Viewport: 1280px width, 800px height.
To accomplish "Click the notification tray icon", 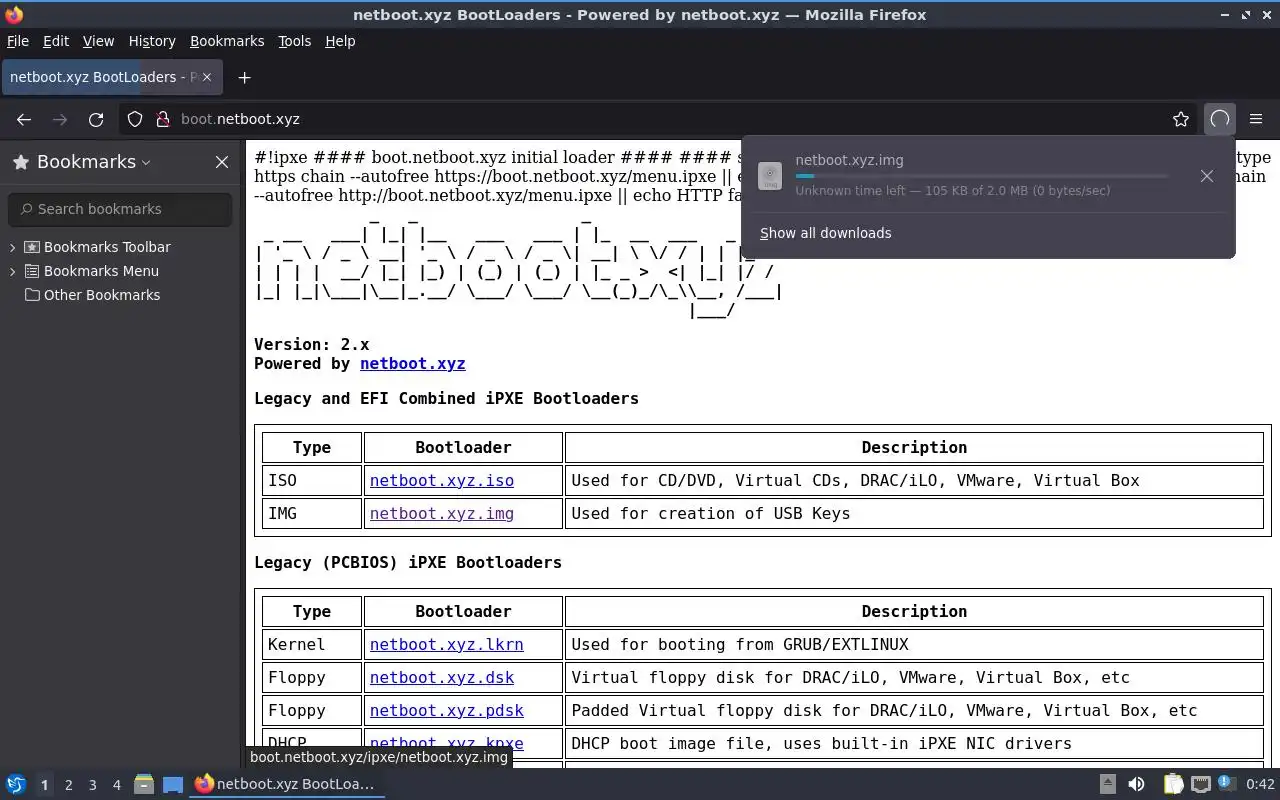I will [x=1227, y=785].
